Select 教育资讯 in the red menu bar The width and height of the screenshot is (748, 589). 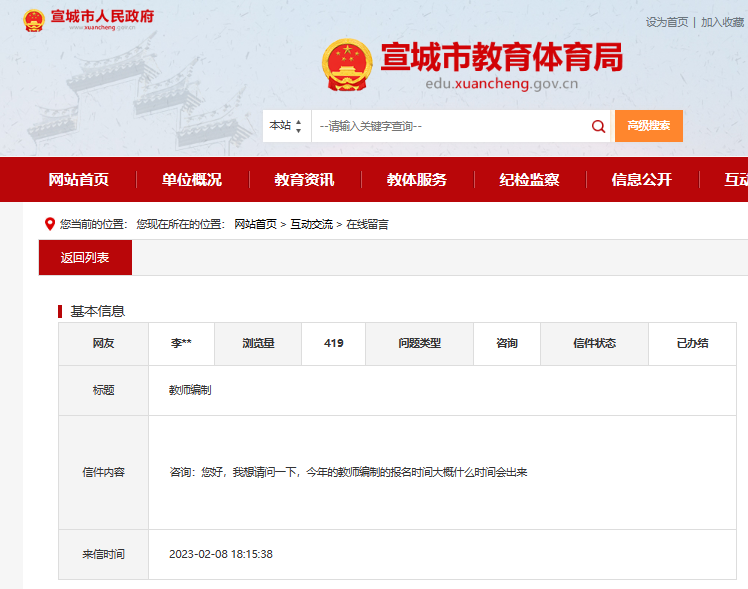pyautogui.click(x=304, y=180)
